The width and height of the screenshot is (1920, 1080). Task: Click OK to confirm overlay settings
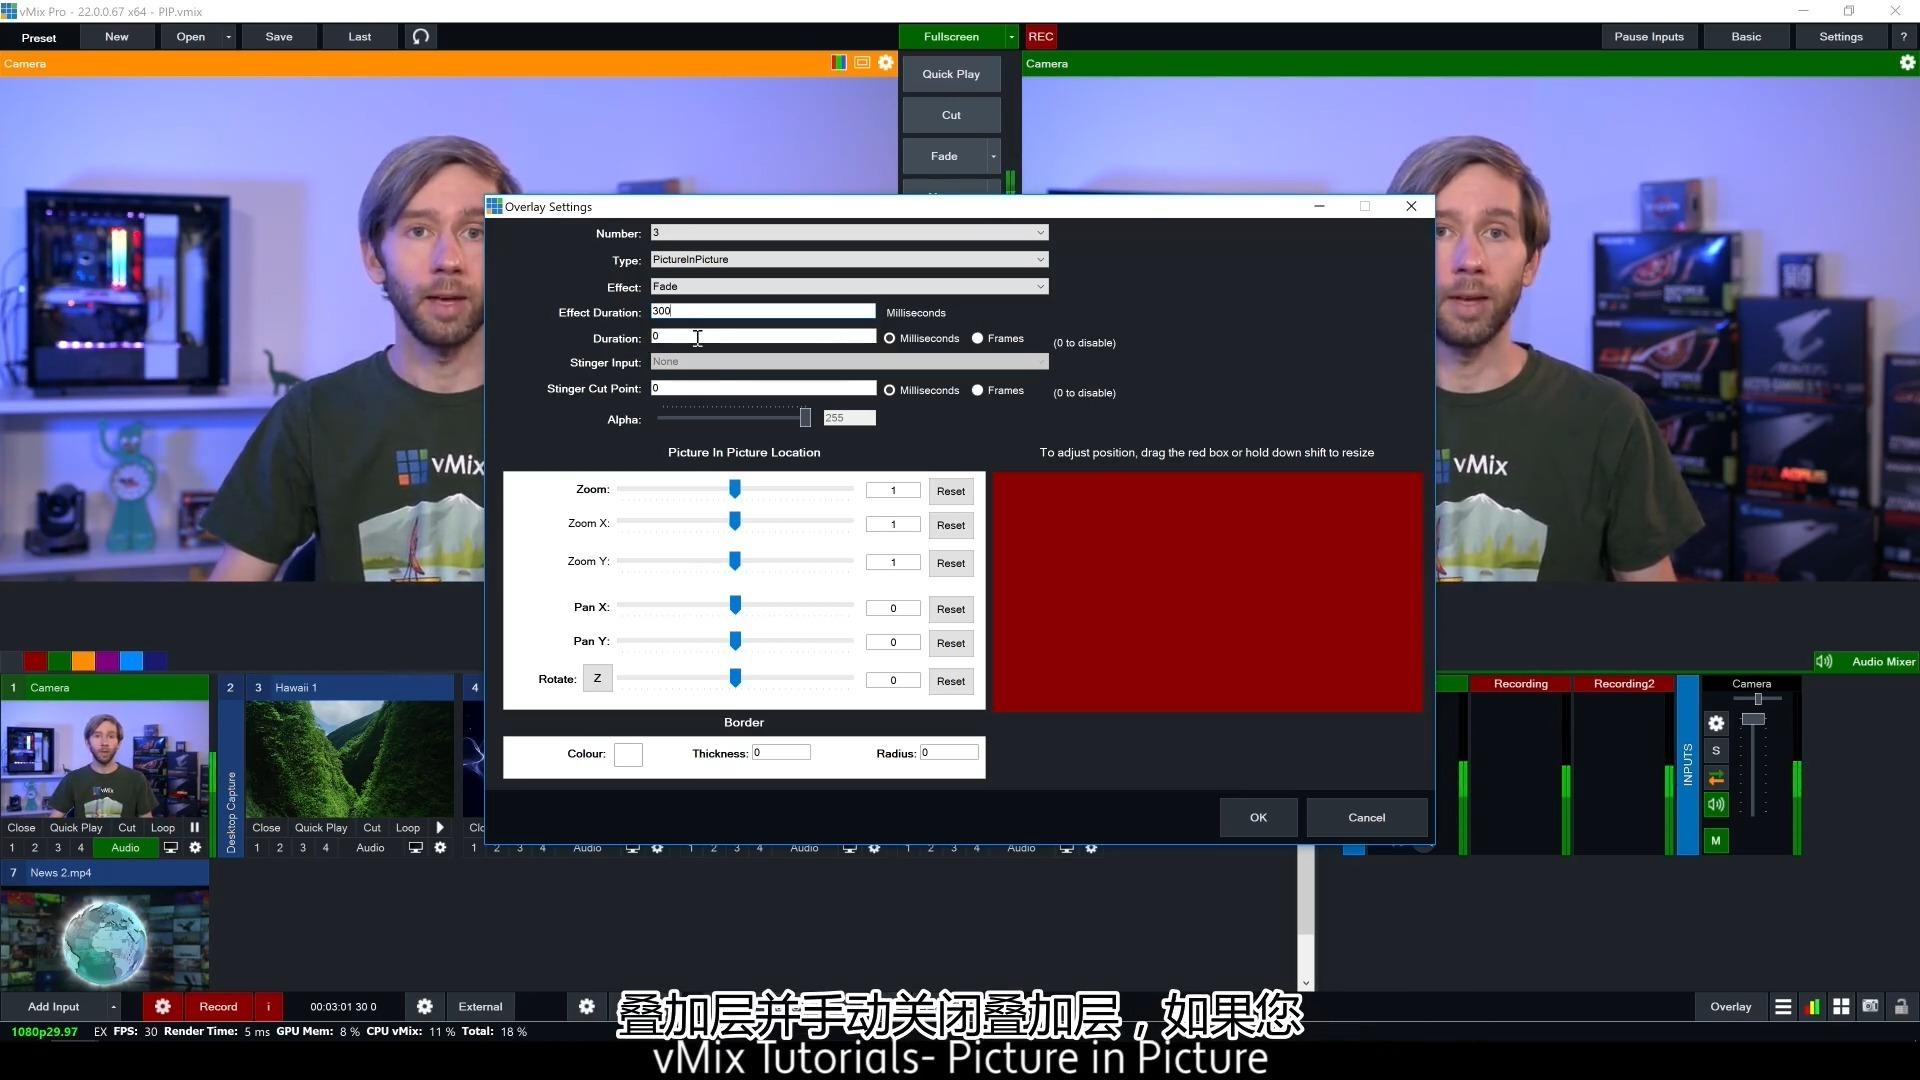click(1257, 816)
